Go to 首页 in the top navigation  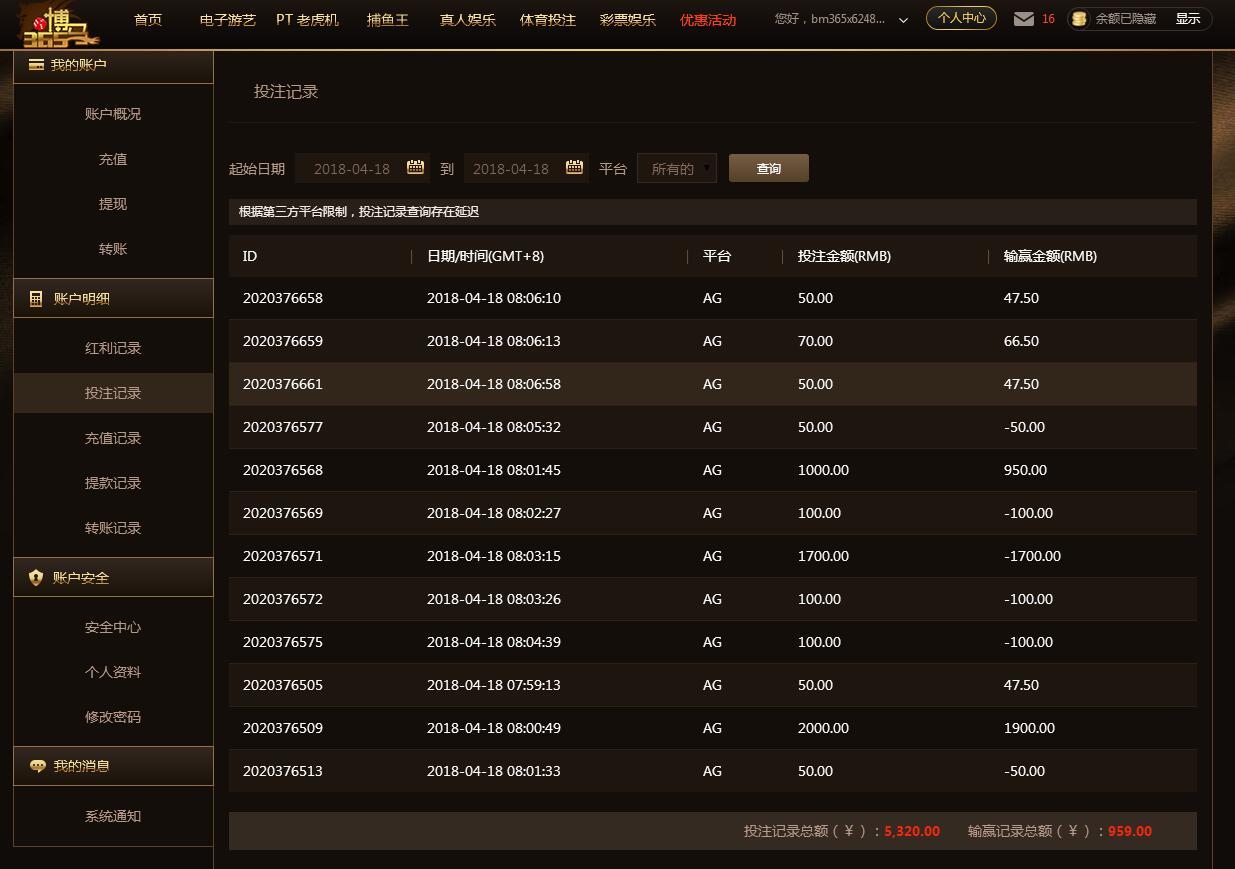click(x=148, y=19)
